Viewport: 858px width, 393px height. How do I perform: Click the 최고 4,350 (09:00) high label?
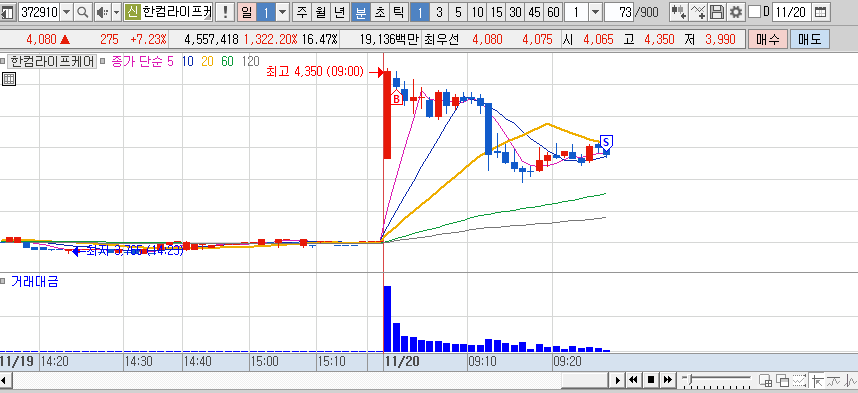(315, 71)
